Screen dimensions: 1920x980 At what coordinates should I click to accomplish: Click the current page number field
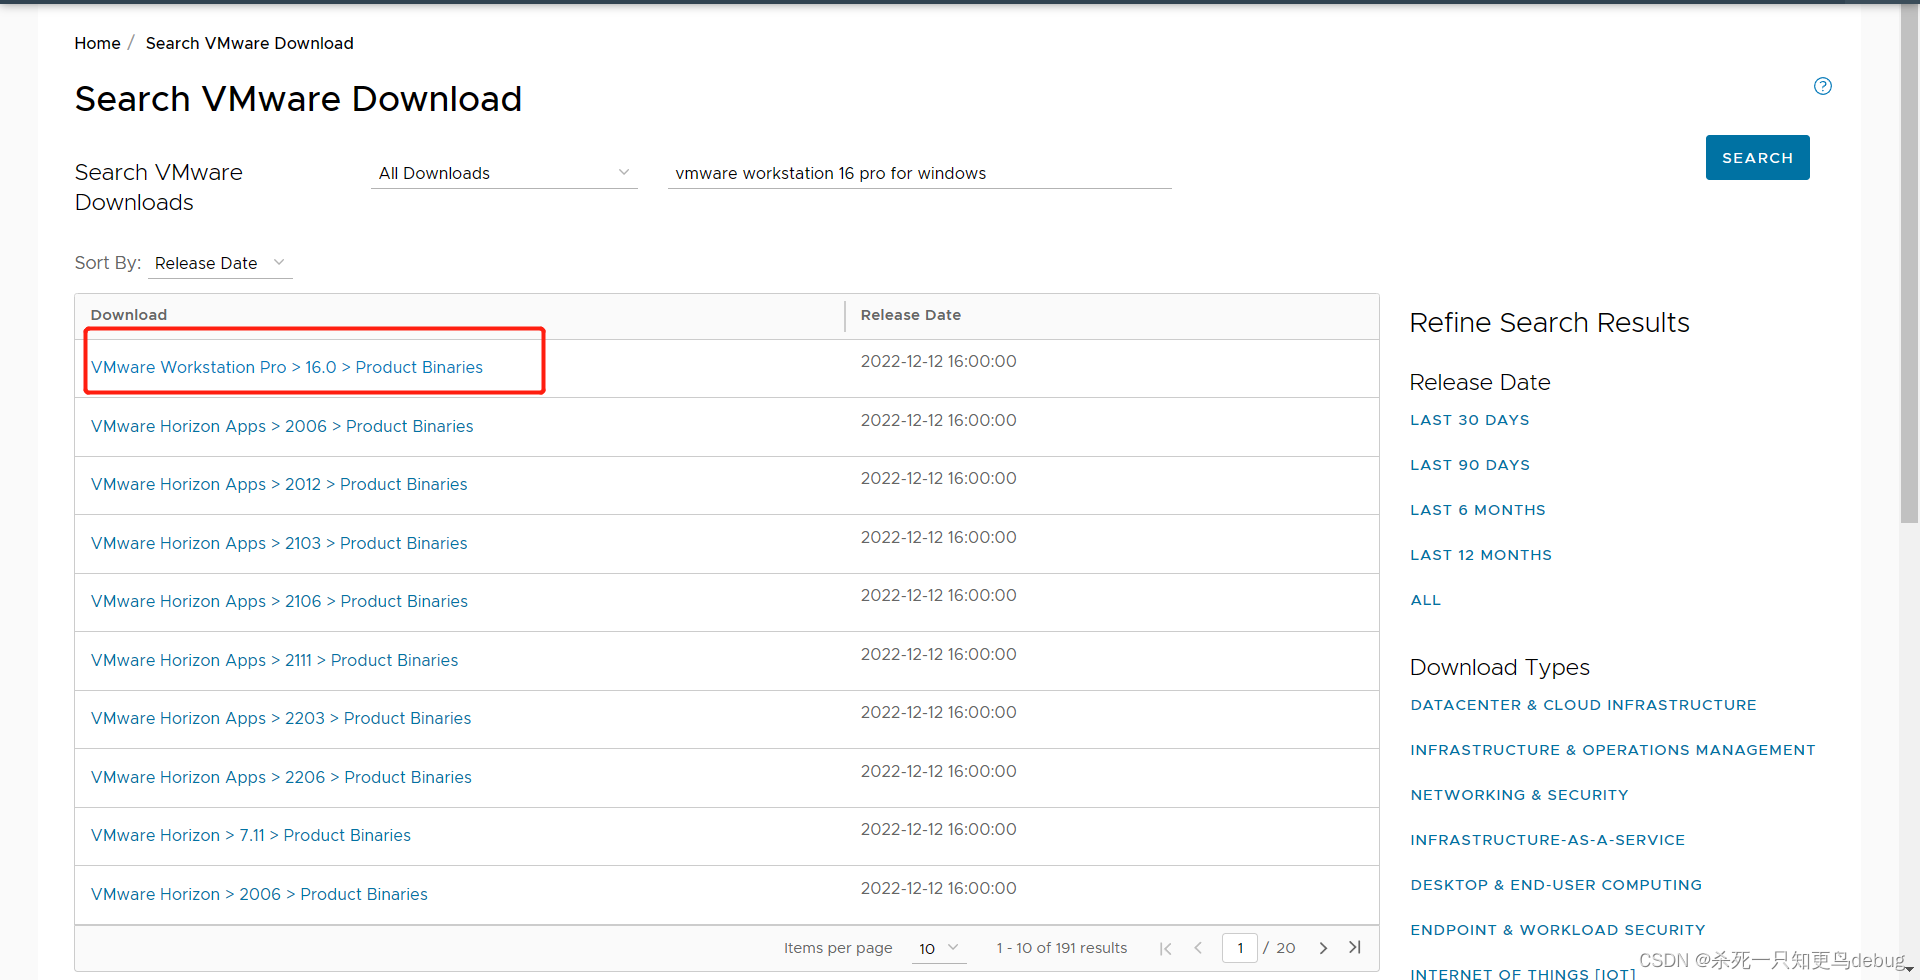[1240, 948]
